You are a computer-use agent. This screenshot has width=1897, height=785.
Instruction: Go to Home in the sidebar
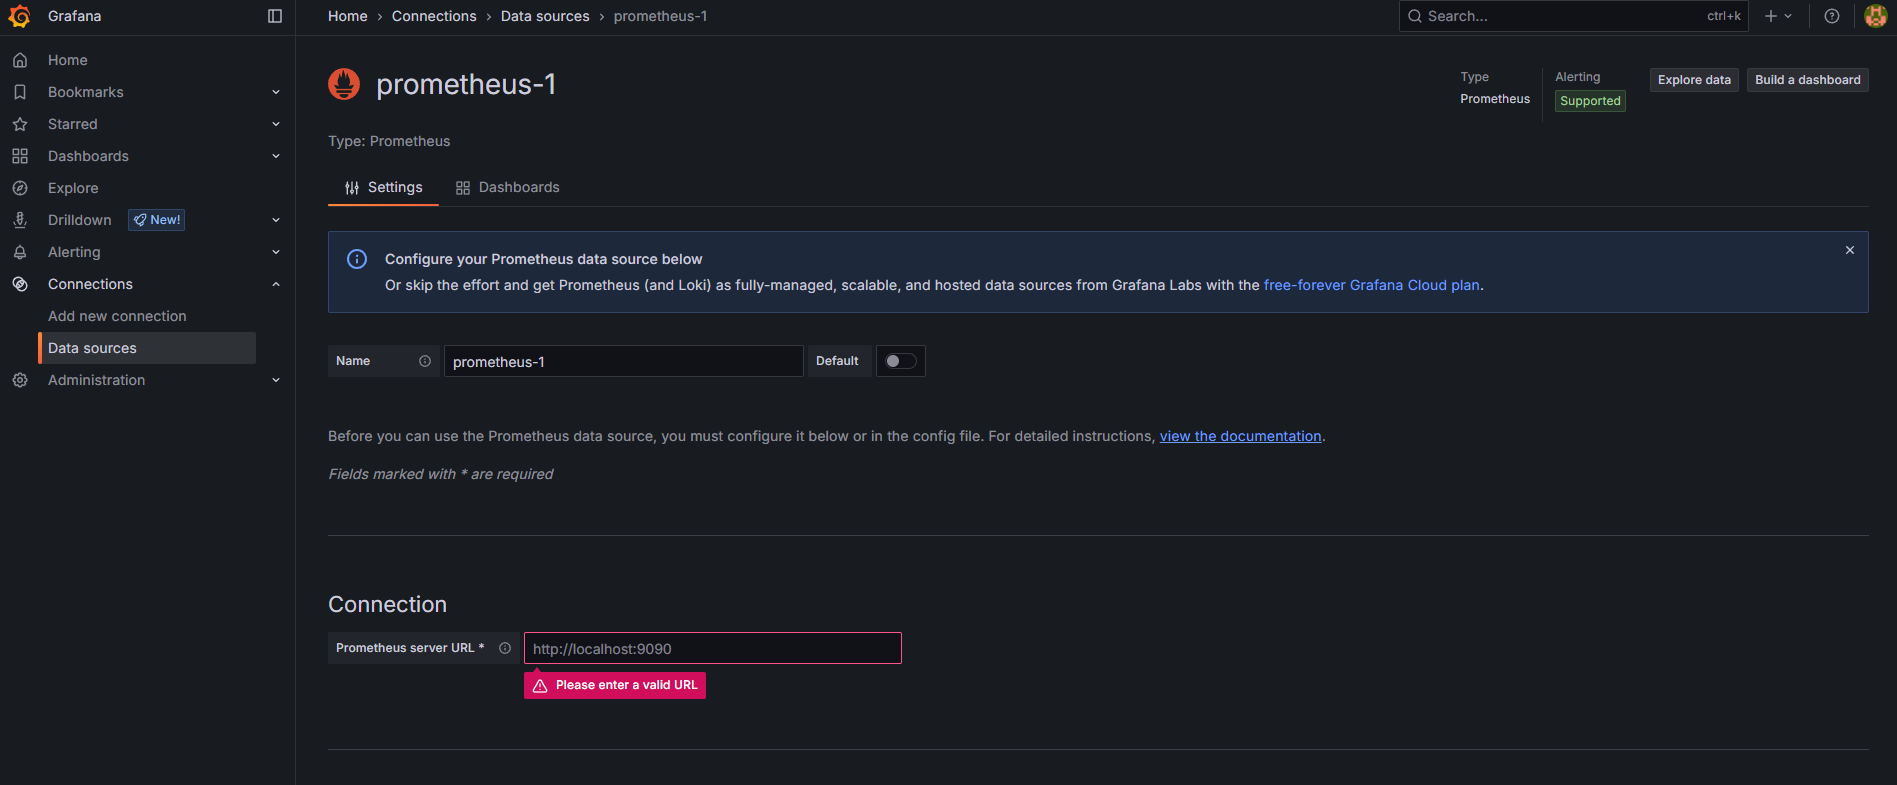click(x=68, y=60)
